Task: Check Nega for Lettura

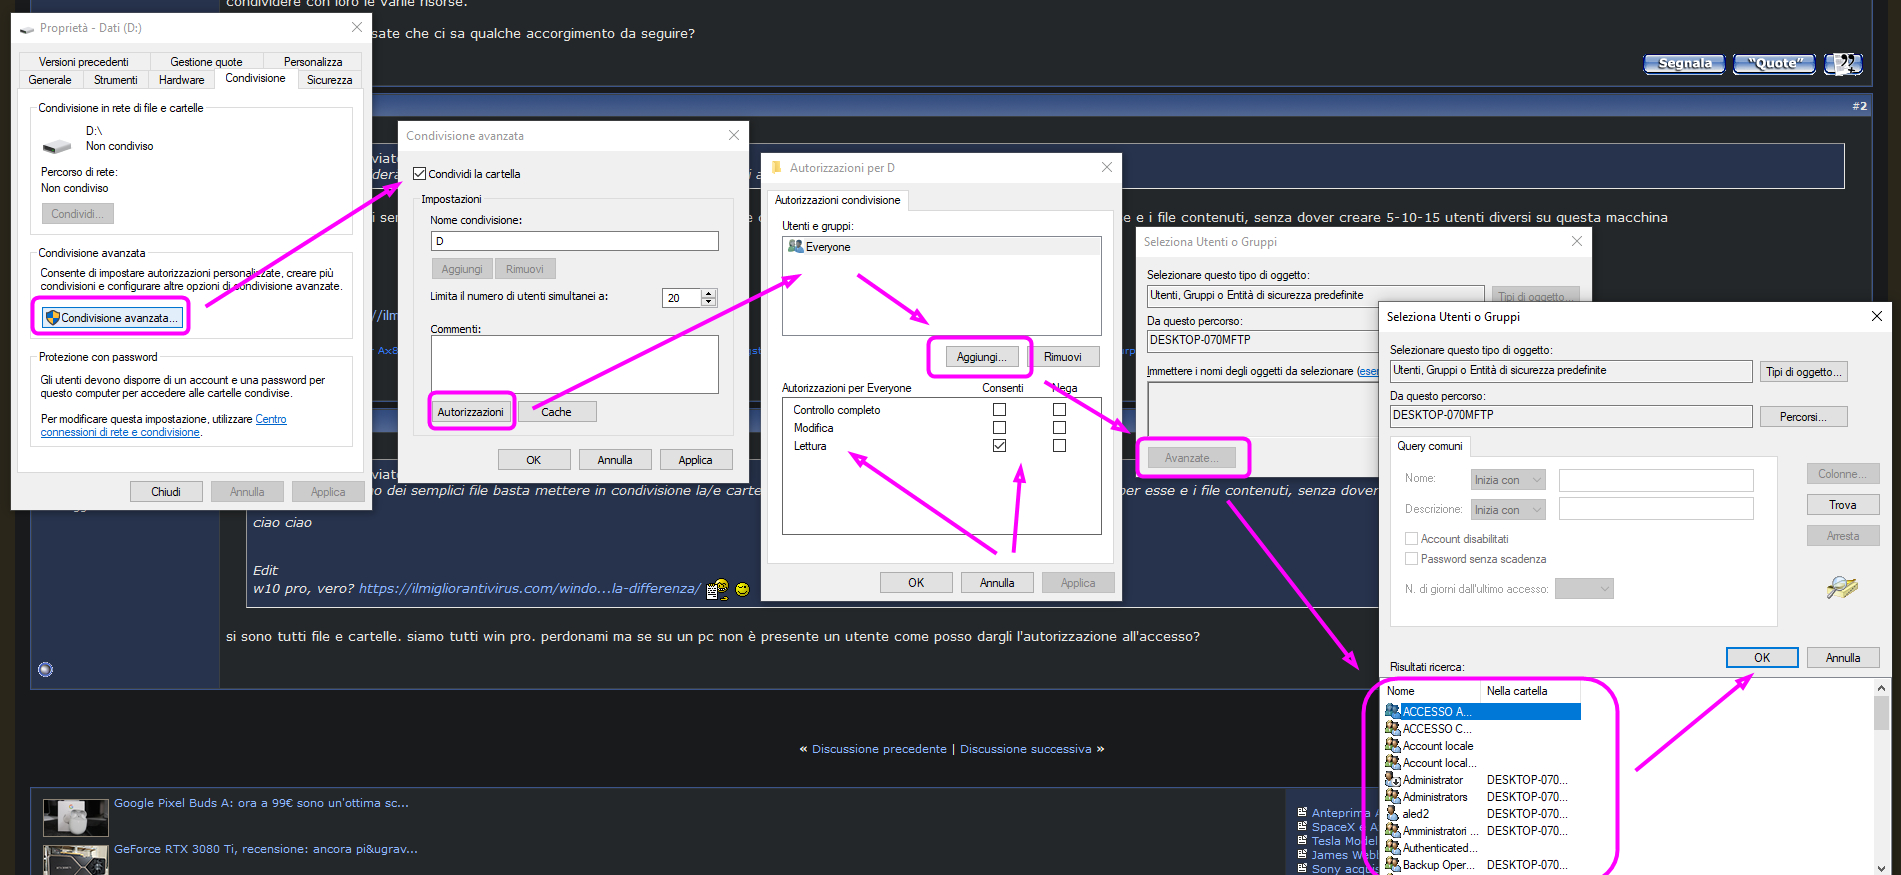Action: (x=1059, y=446)
